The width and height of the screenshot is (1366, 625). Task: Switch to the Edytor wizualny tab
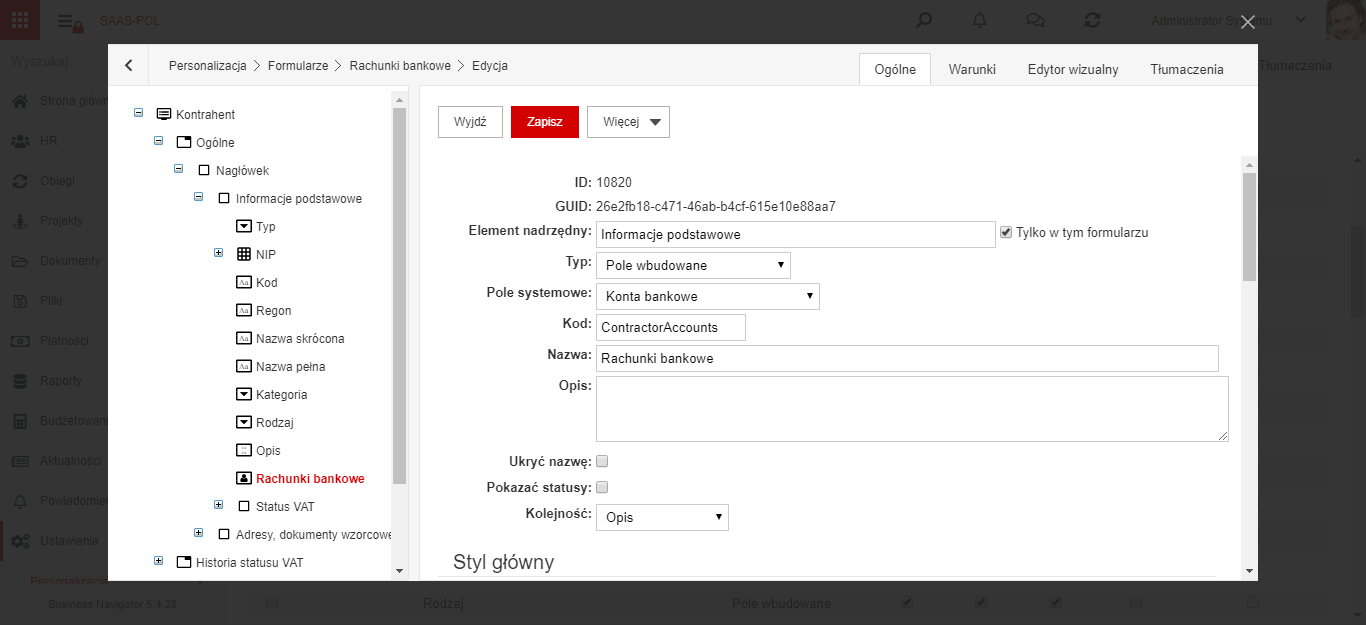(x=1073, y=69)
